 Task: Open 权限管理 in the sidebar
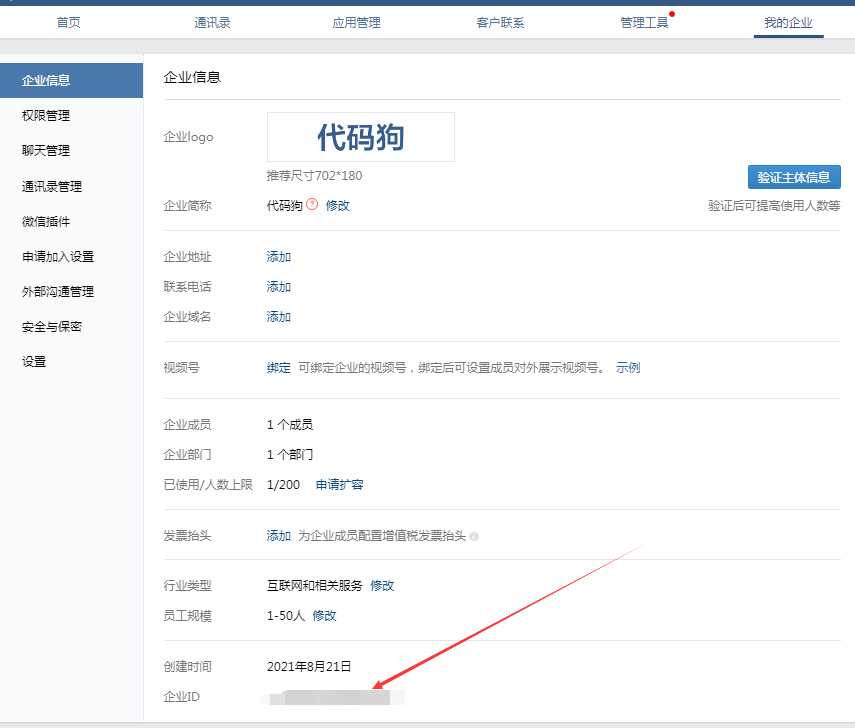(46, 116)
